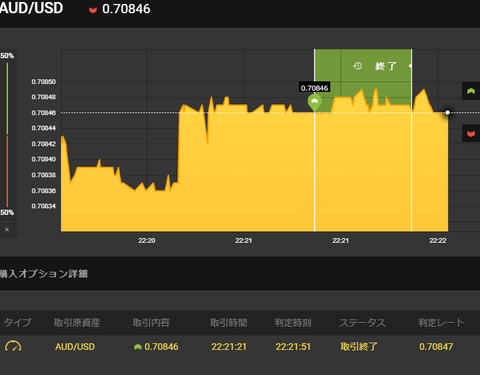Click the red down arrow beside header price
The image size is (480, 375).
93,10
